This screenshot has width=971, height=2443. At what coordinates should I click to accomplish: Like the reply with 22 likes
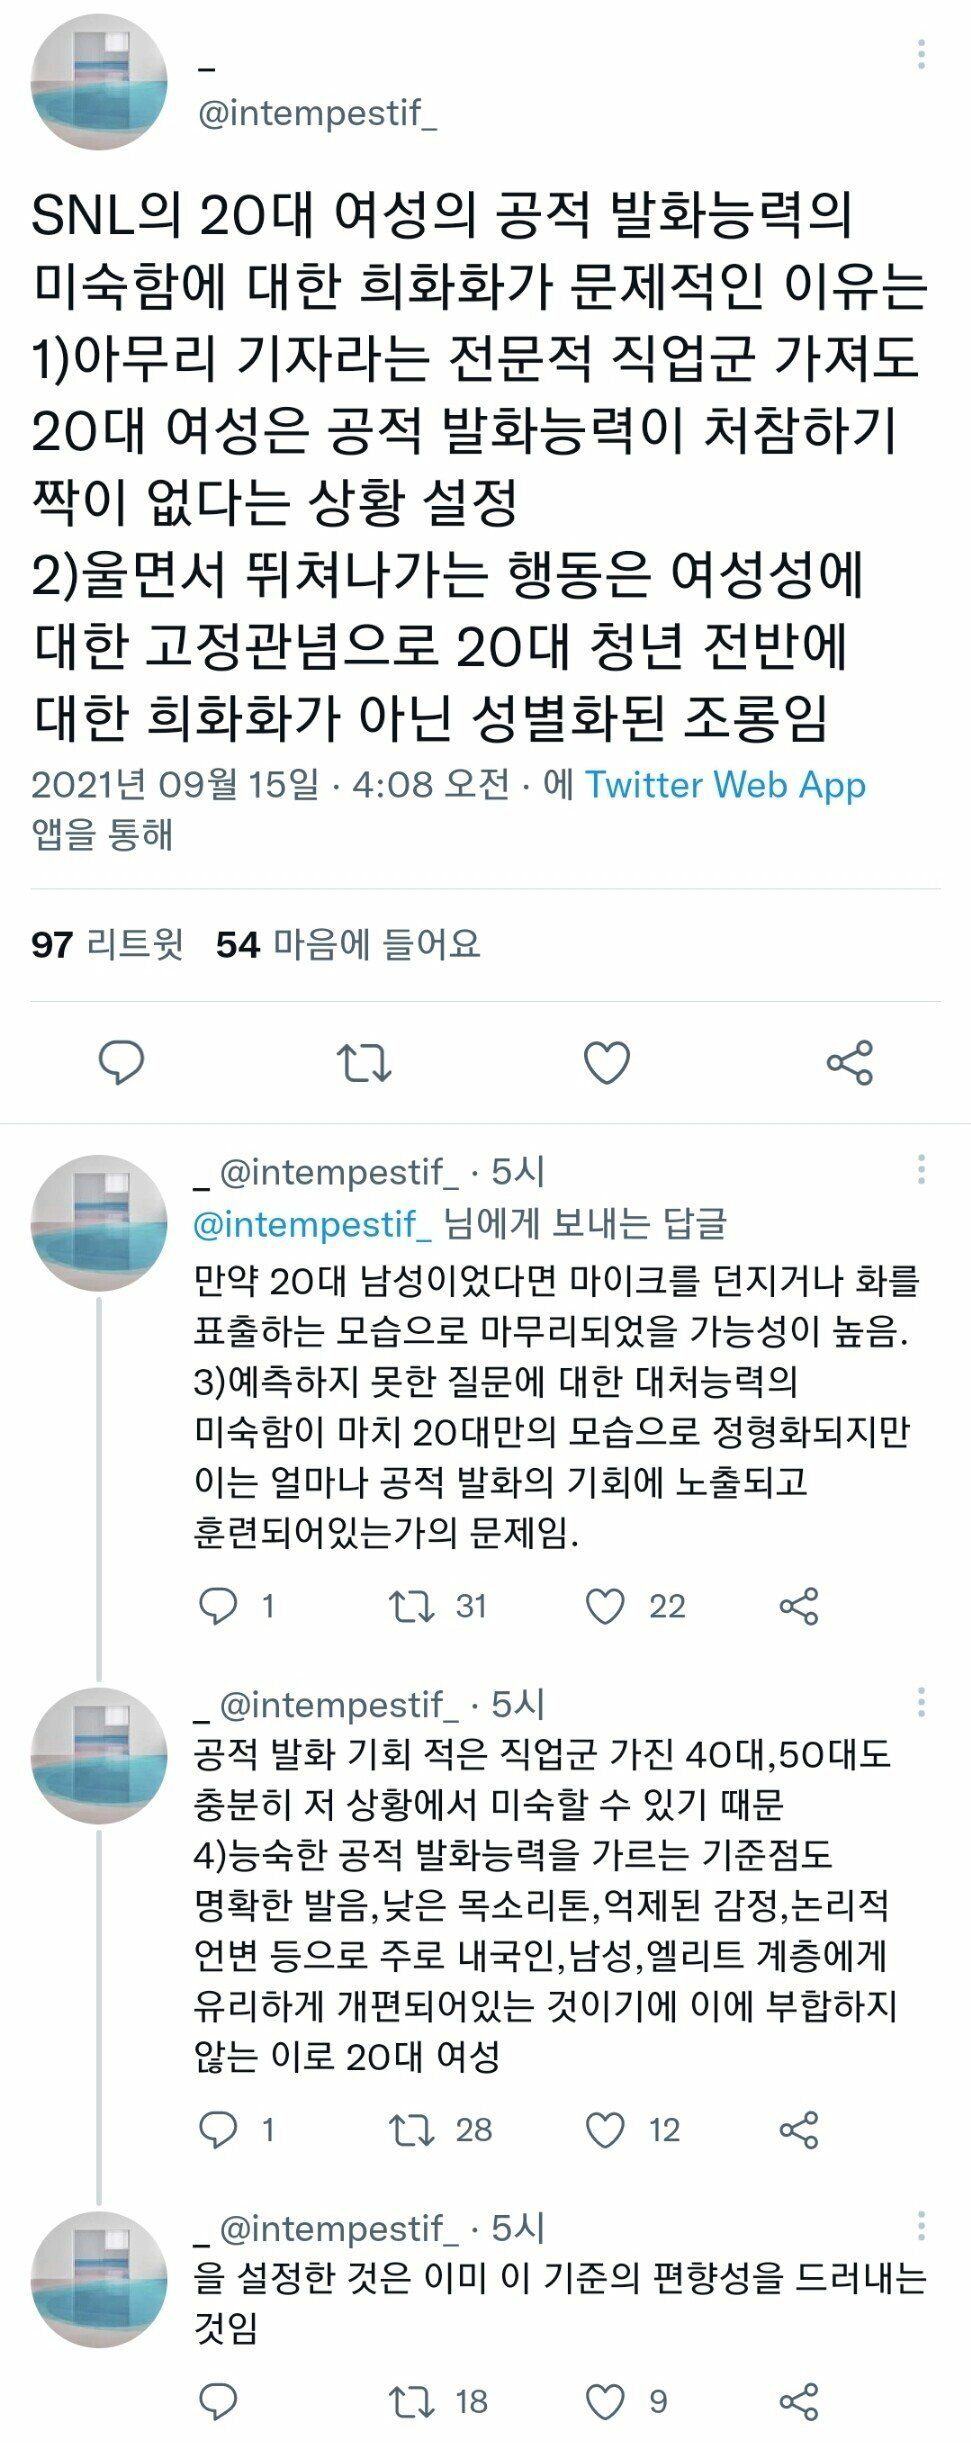605,1606
